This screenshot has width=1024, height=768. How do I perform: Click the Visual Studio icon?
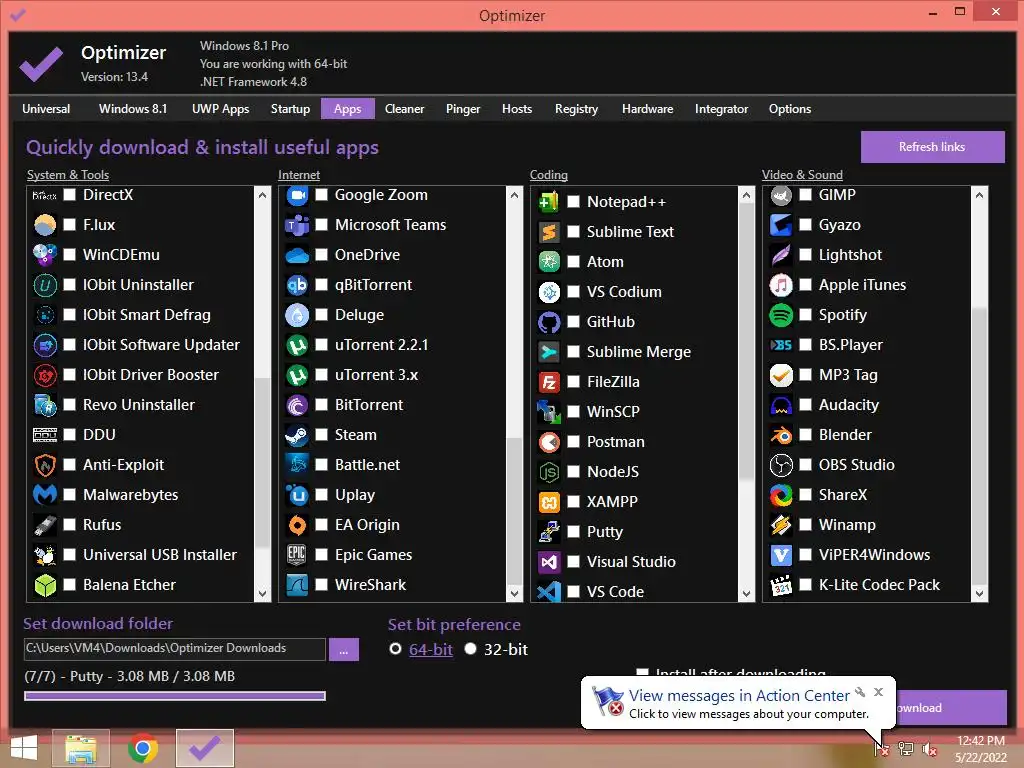pyautogui.click(x=549, y=562)
